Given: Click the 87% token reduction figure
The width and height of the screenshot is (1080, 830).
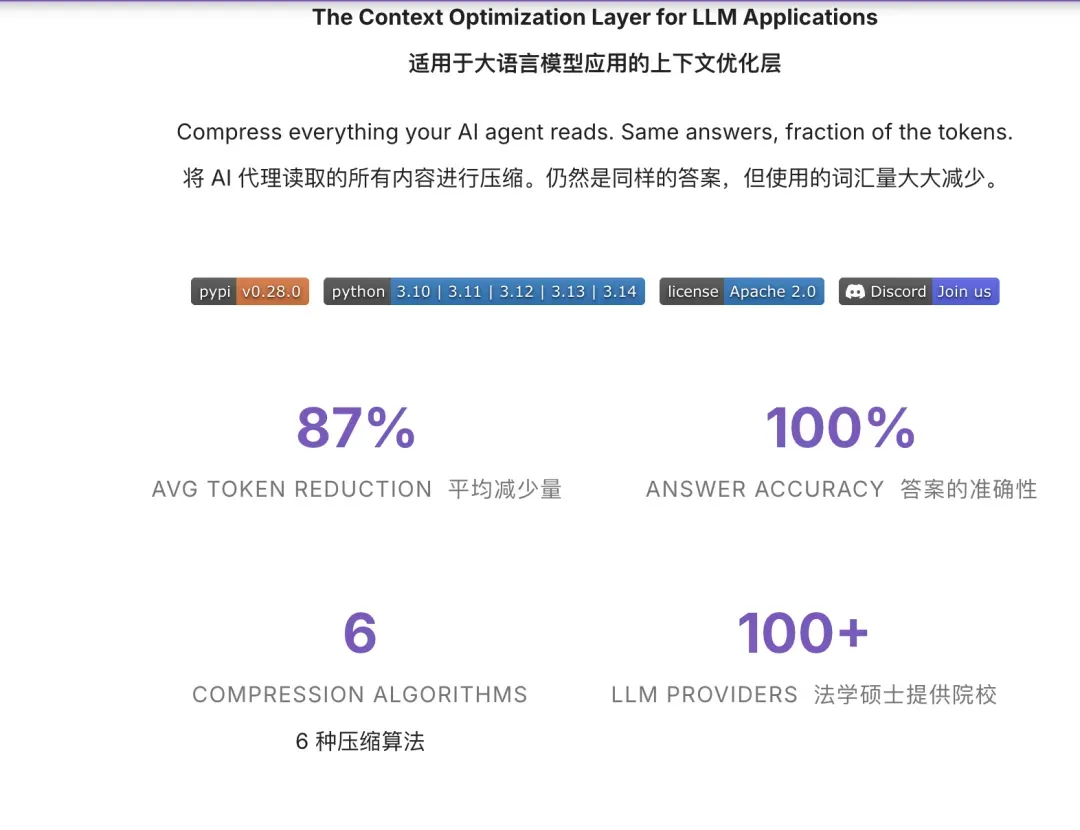Looking at the screenshot, I should click(356, 428).
